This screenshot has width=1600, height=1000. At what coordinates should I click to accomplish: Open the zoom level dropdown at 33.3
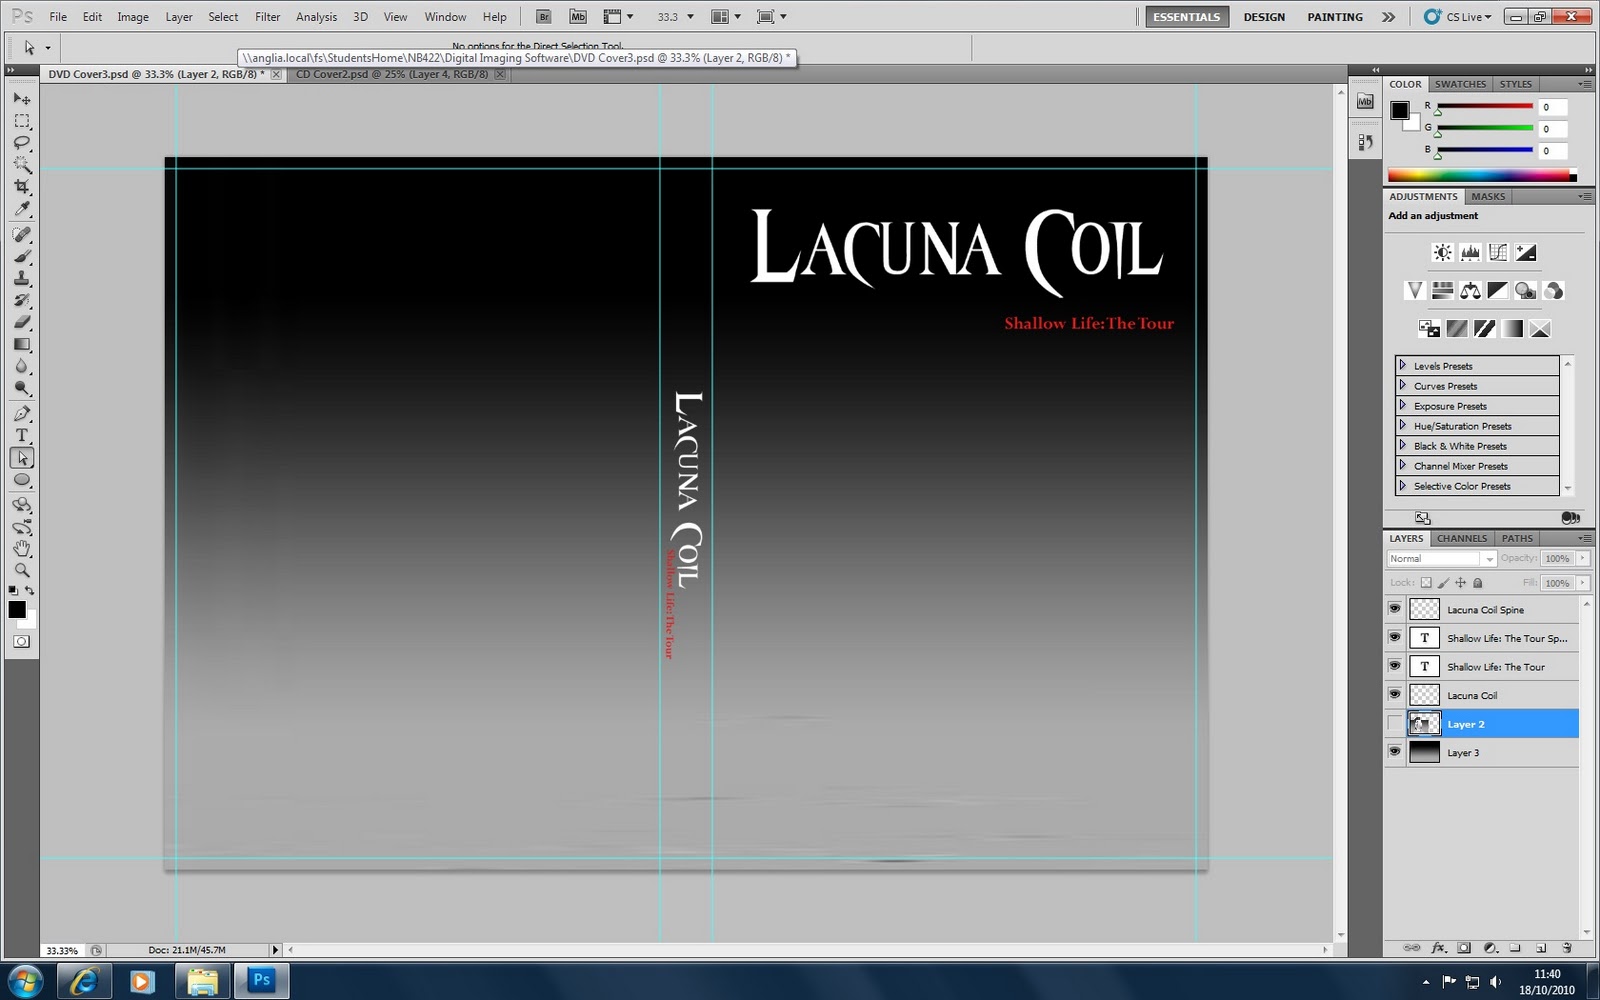point(690,17)
